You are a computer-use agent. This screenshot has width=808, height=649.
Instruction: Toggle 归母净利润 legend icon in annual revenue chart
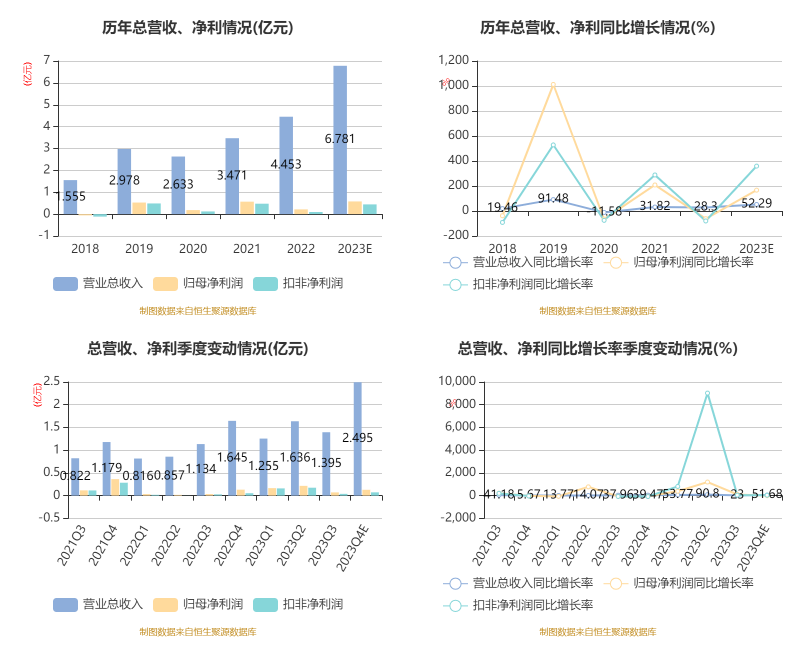(165, 284)
